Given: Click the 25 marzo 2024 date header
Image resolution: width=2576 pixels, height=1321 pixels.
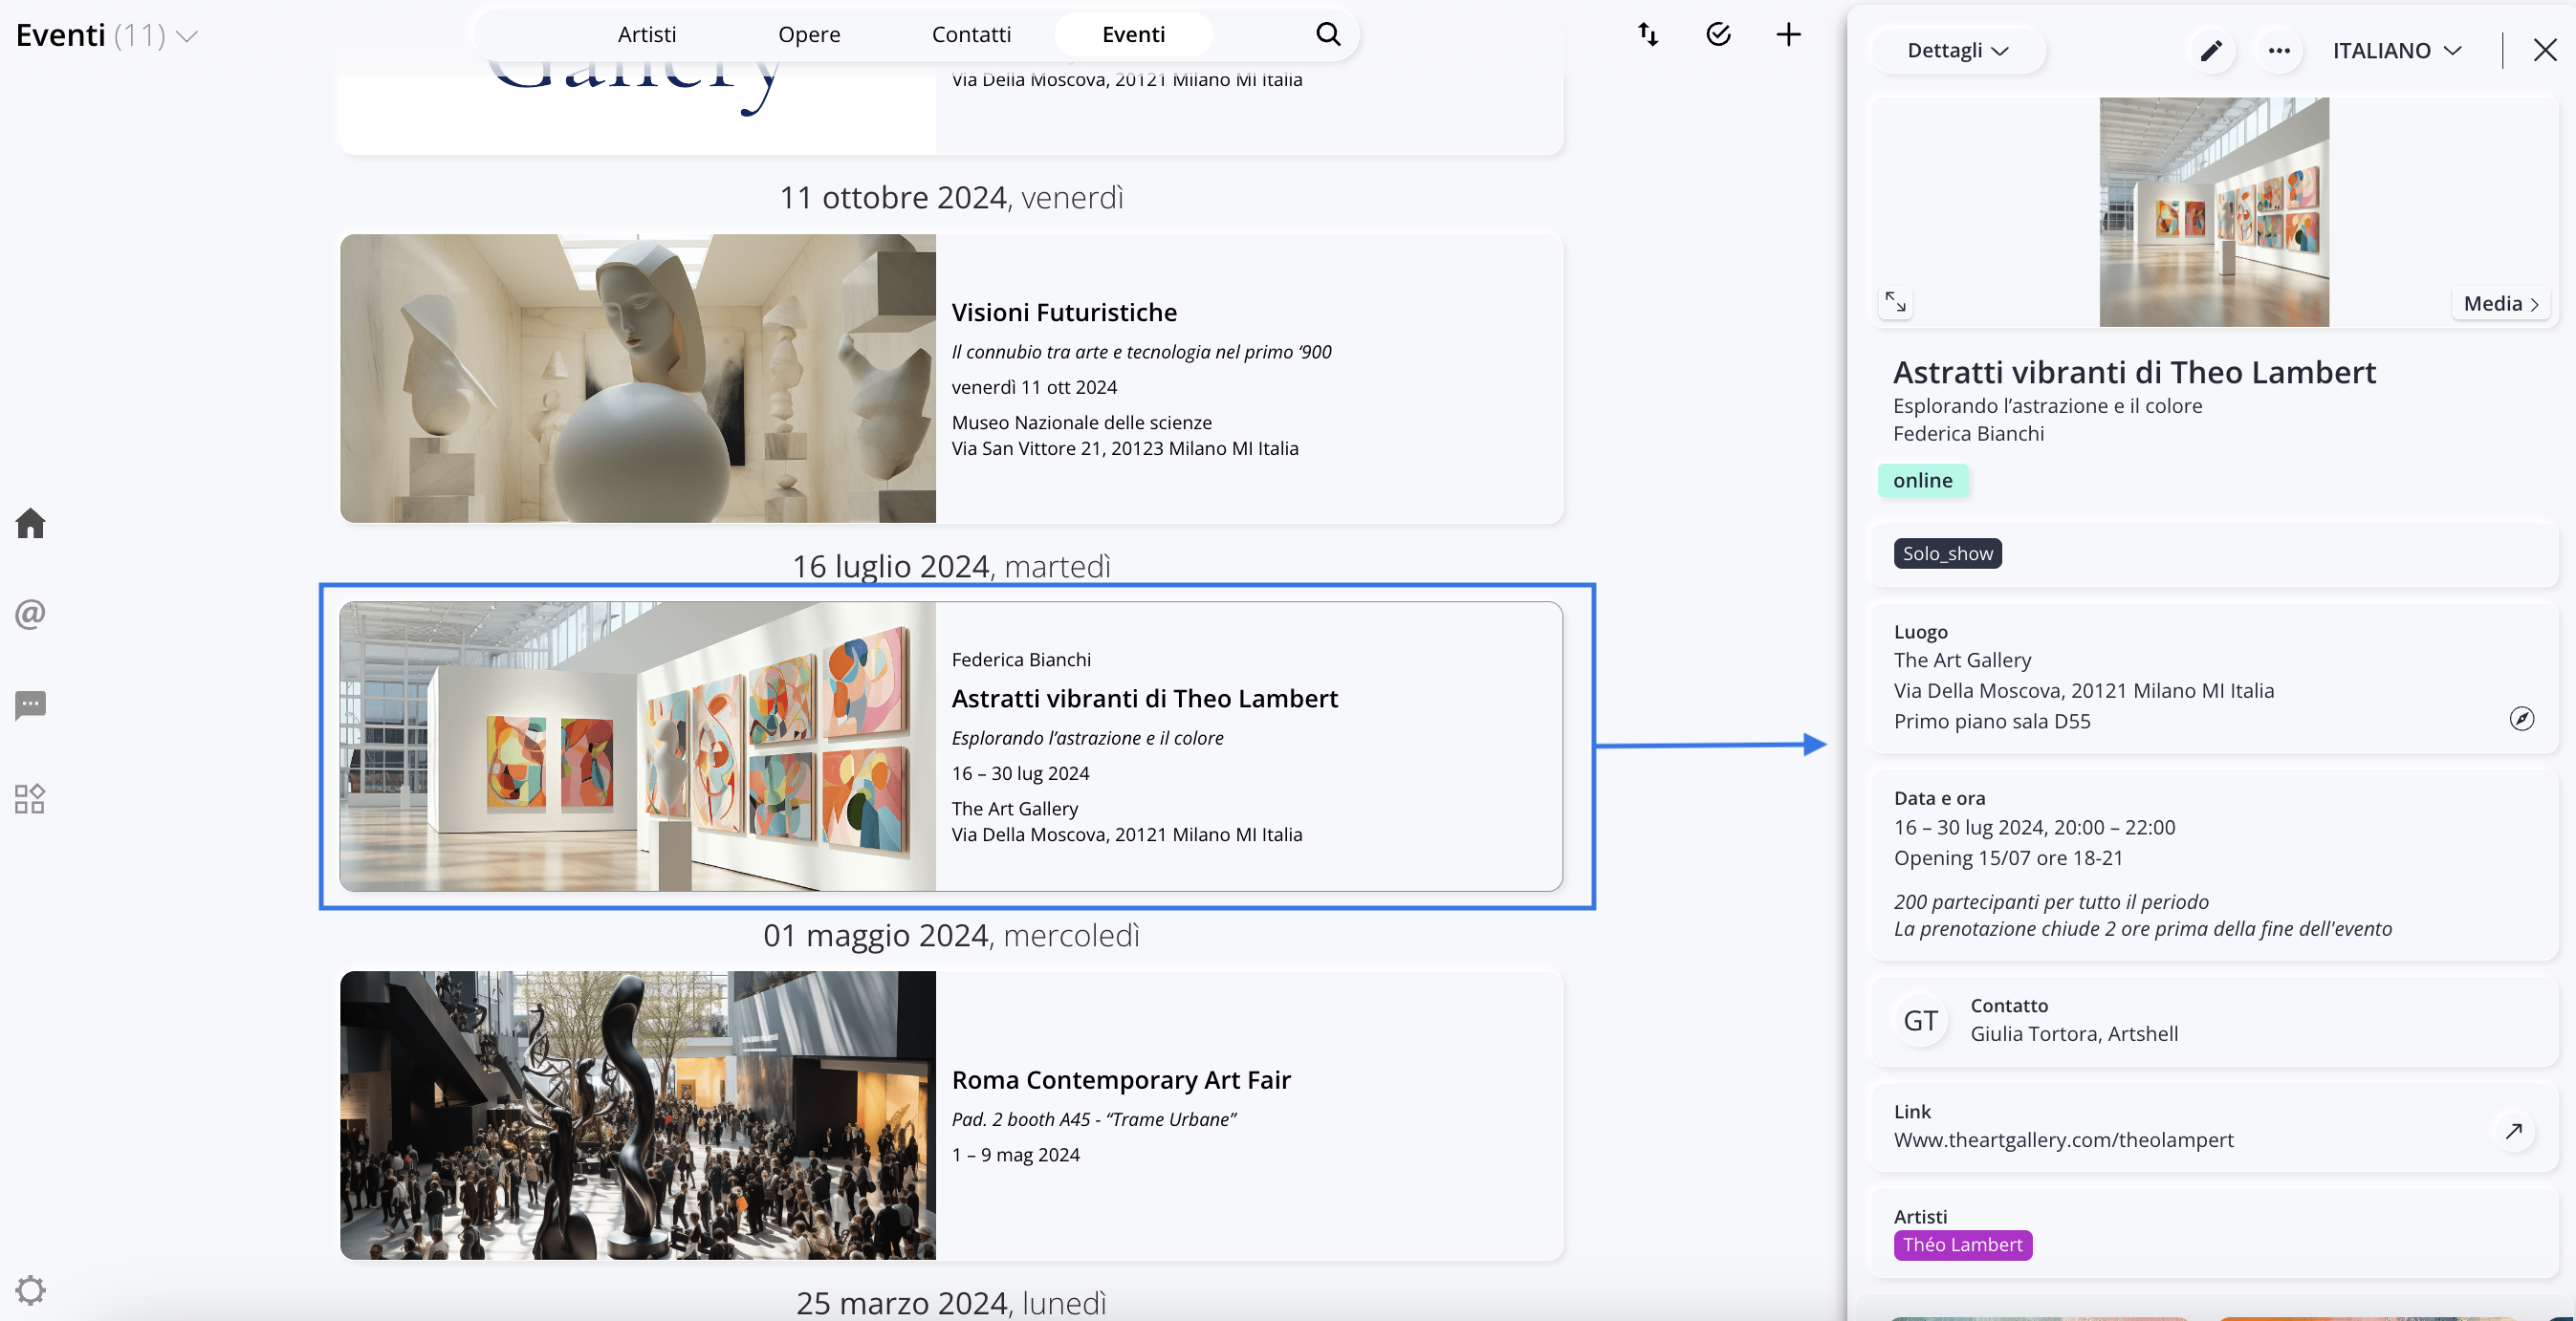Looking at the screenshot, I should tap(951, 1302).
